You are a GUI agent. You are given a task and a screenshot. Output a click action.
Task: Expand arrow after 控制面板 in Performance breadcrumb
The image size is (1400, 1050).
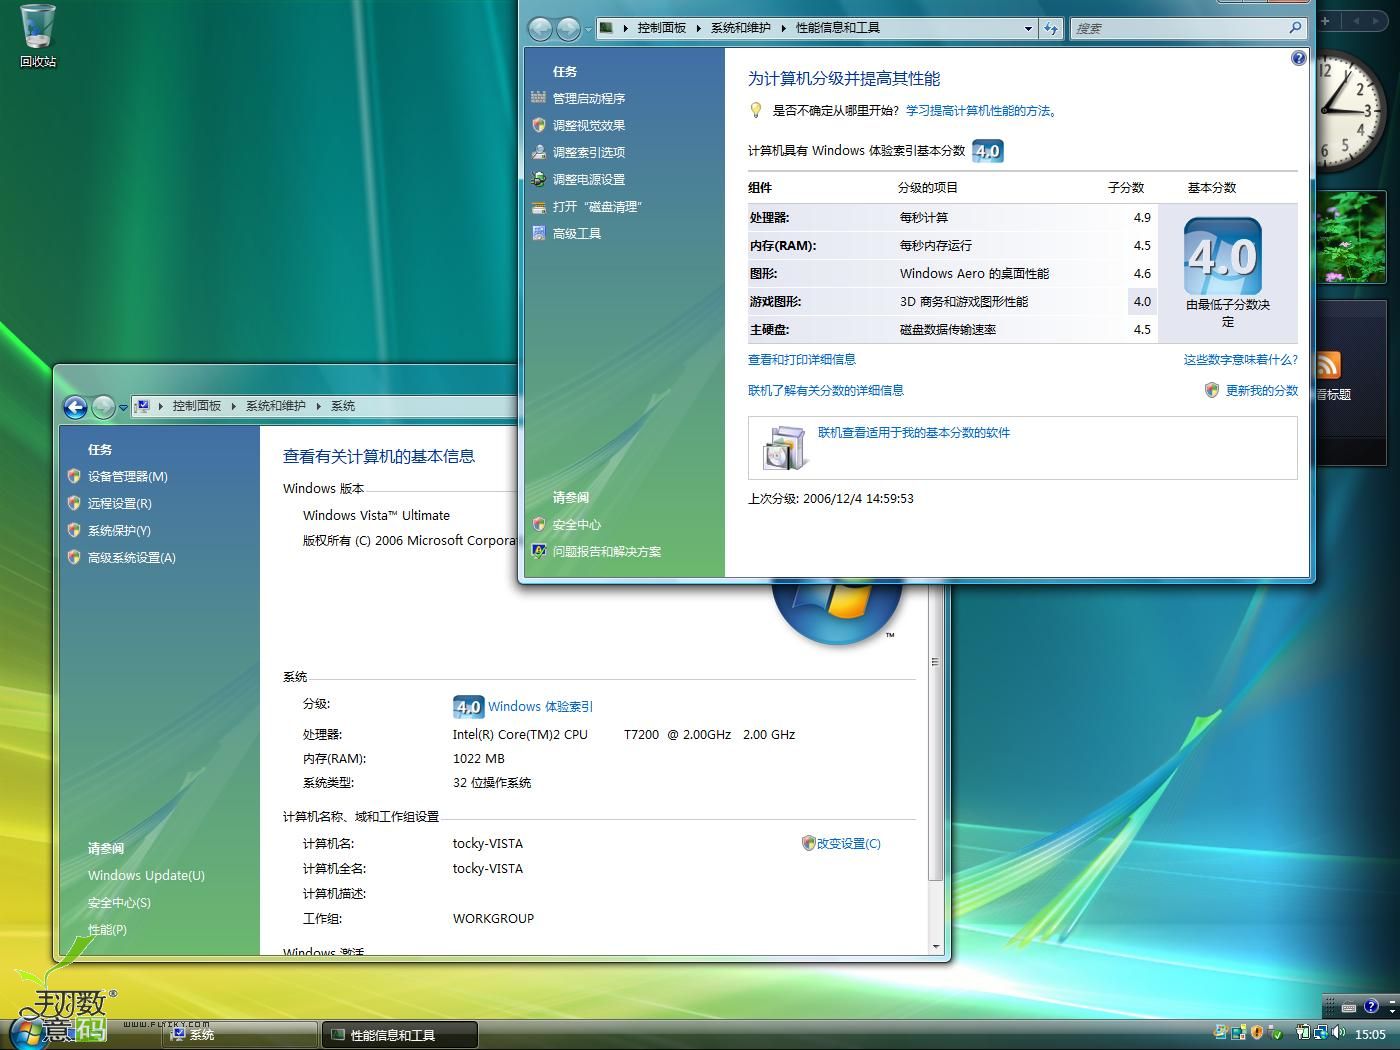pos(698,28)
